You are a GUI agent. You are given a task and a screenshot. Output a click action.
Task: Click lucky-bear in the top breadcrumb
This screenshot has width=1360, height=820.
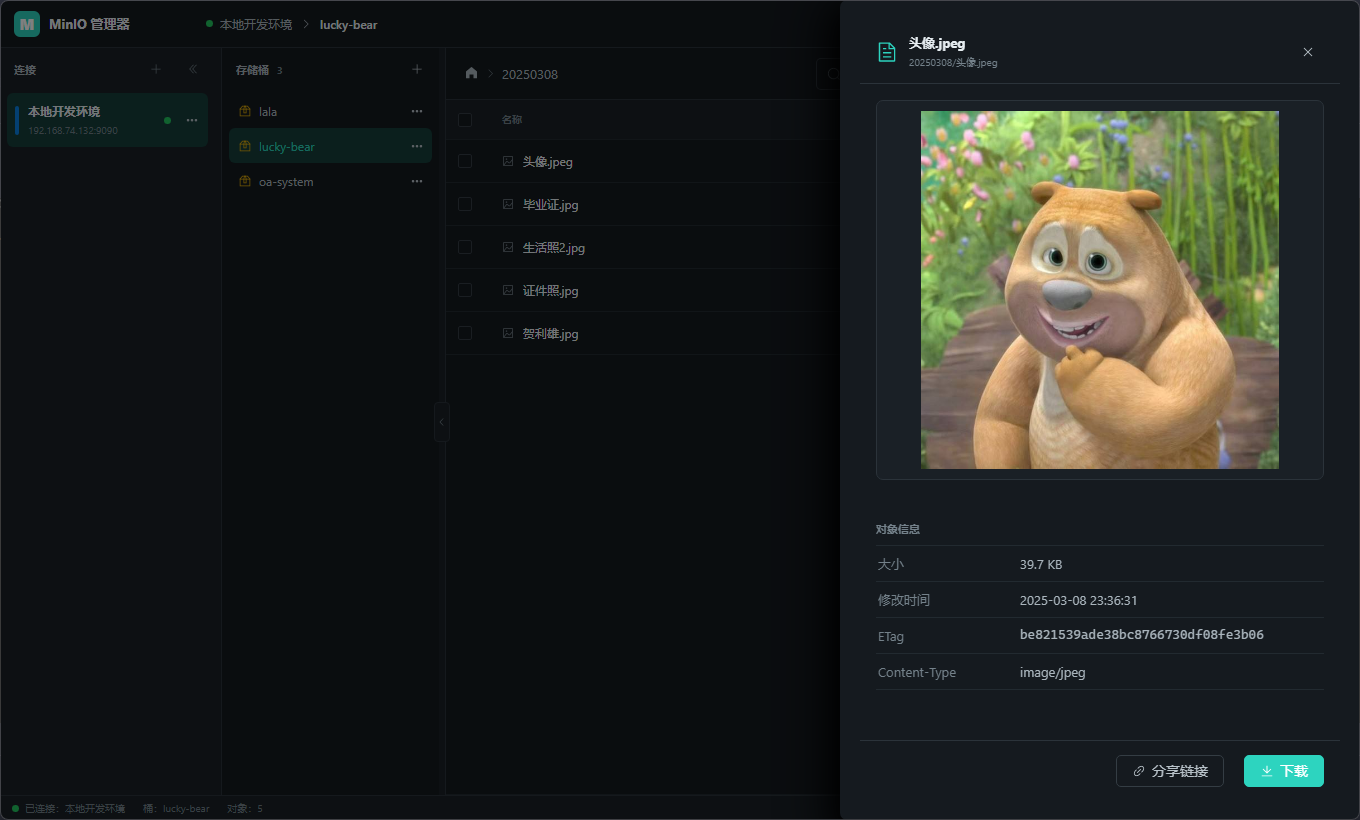click(x=349, y=24)
